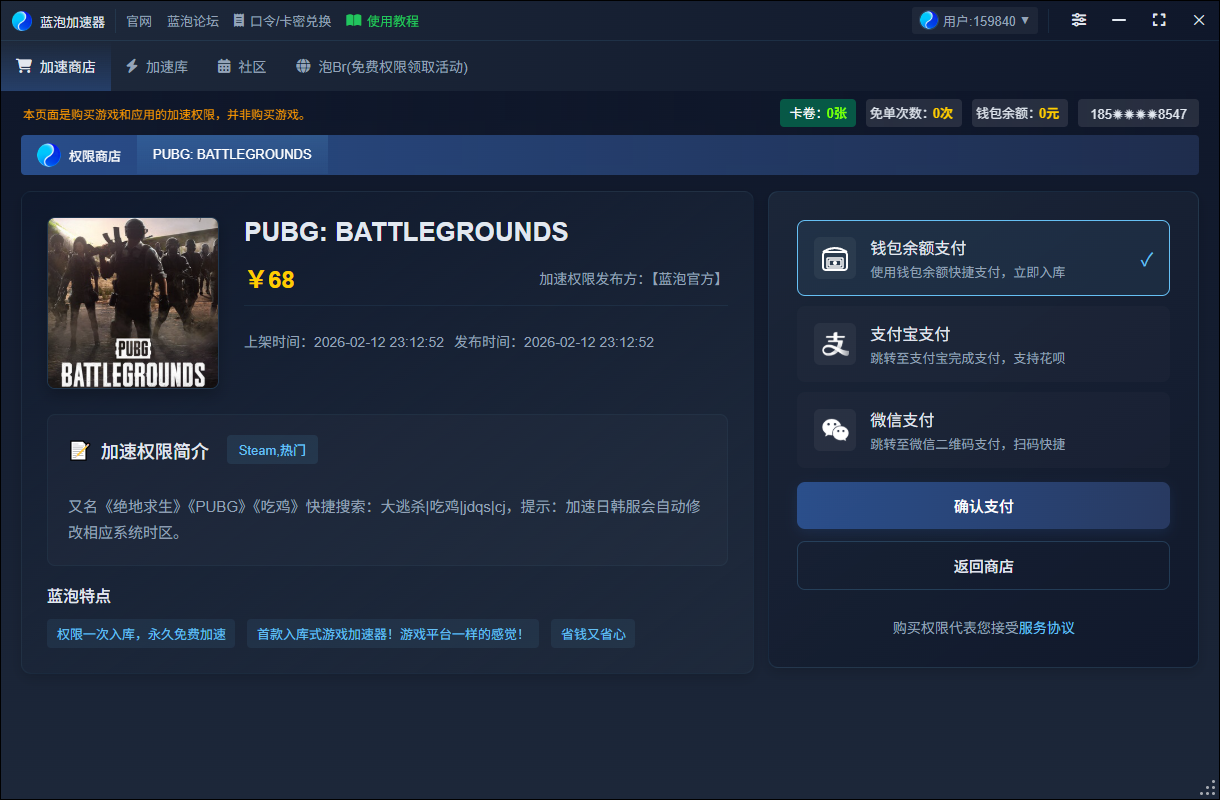Open the settings sliders icon in title bar
The image size is (1220, 800).
point(1079,20)
